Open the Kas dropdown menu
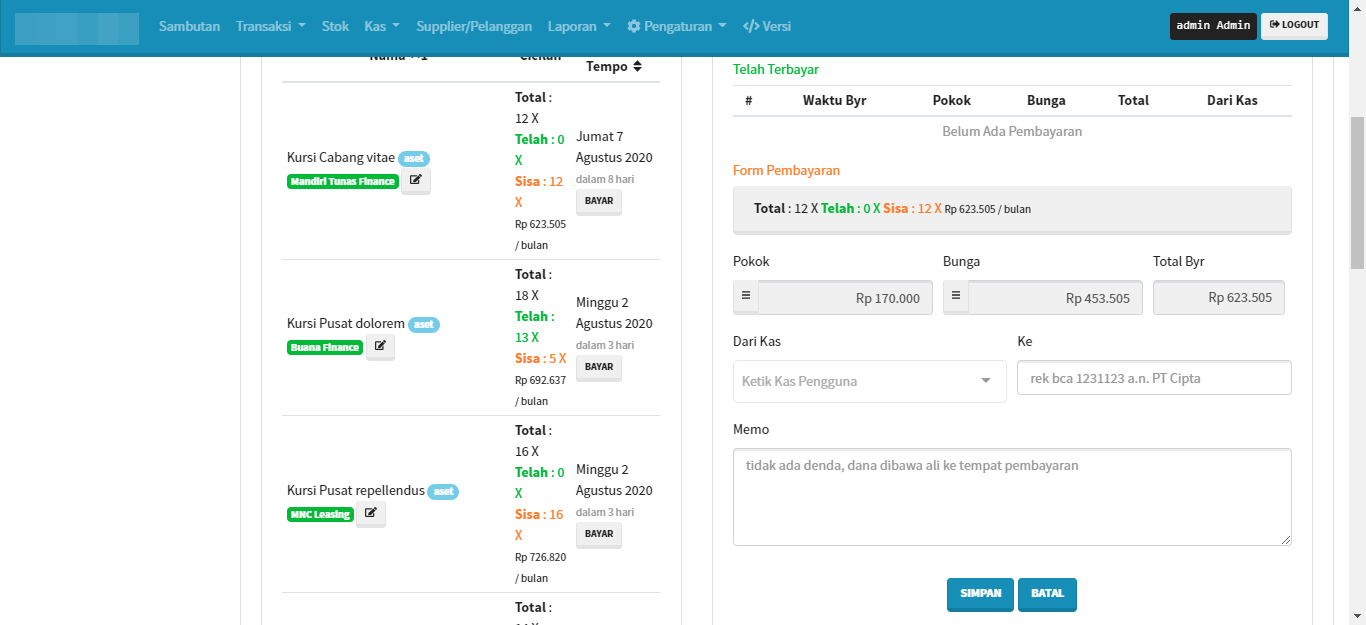 coord(382,26)
